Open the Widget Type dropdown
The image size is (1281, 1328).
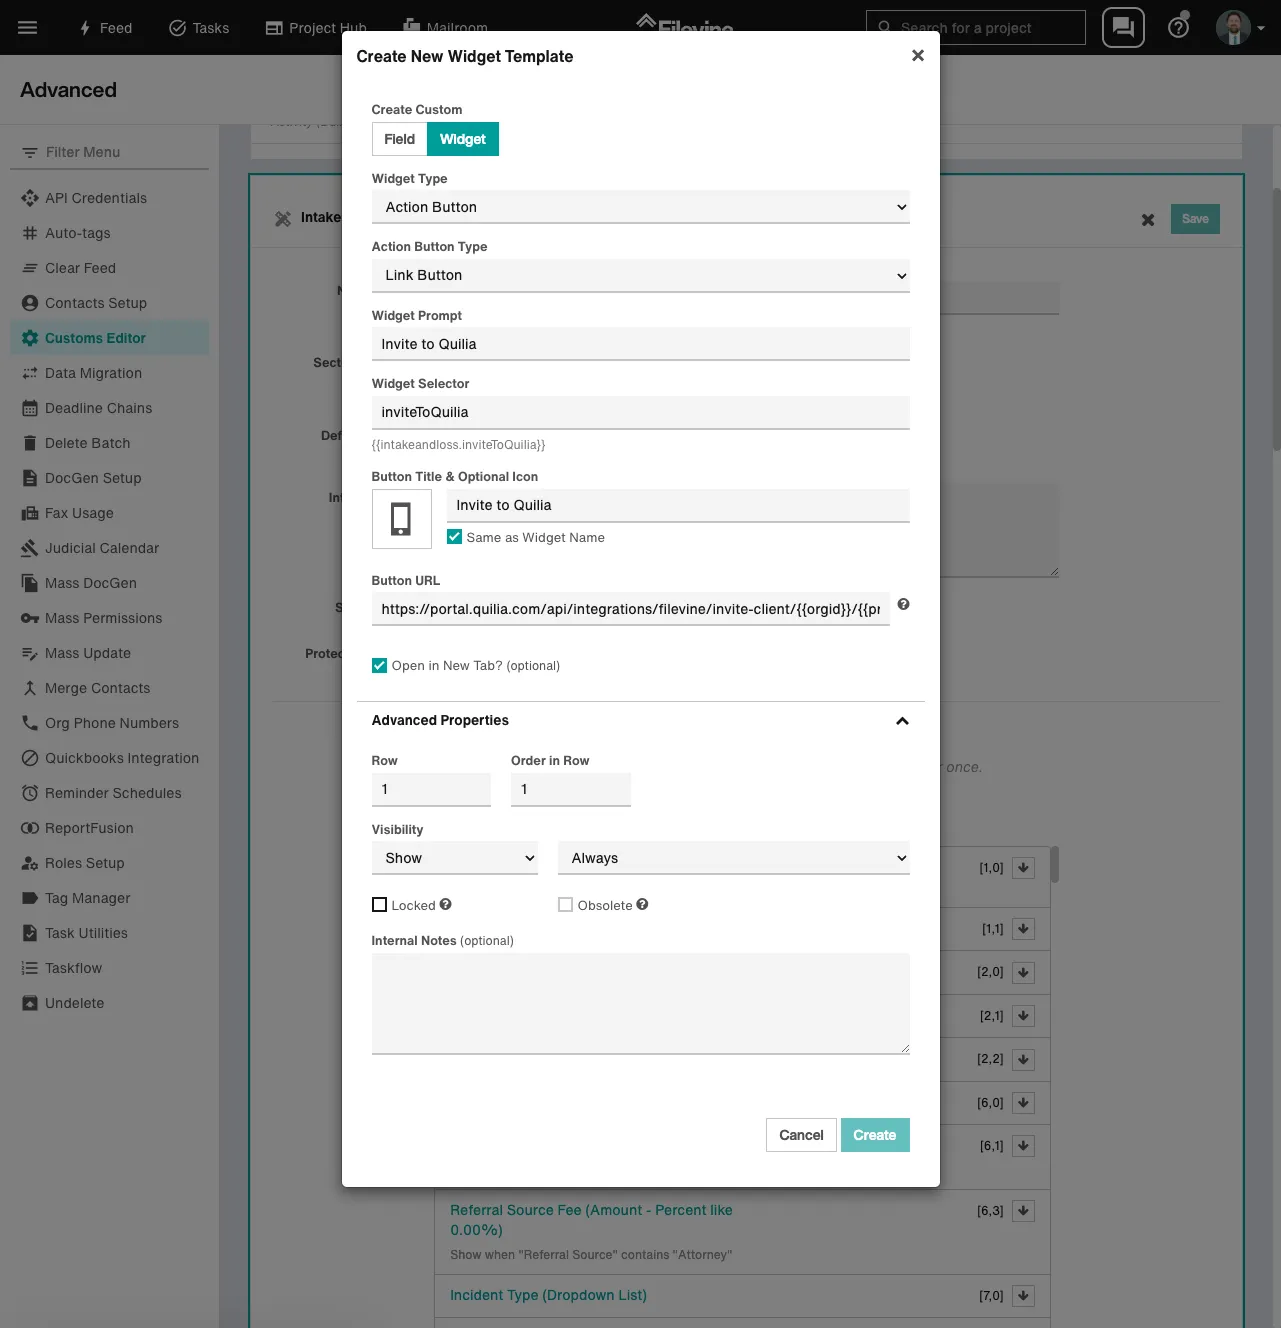[641, 207]
